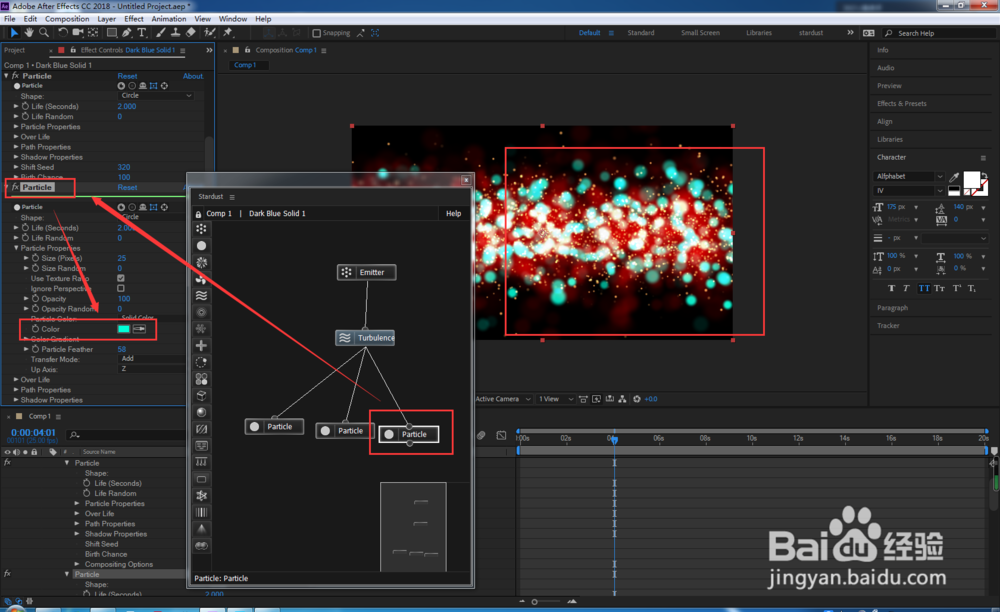The height and width of the screenshot is (612, 1000).
Task: Expand the Effects & Presets panel
Action: [902, 103]
